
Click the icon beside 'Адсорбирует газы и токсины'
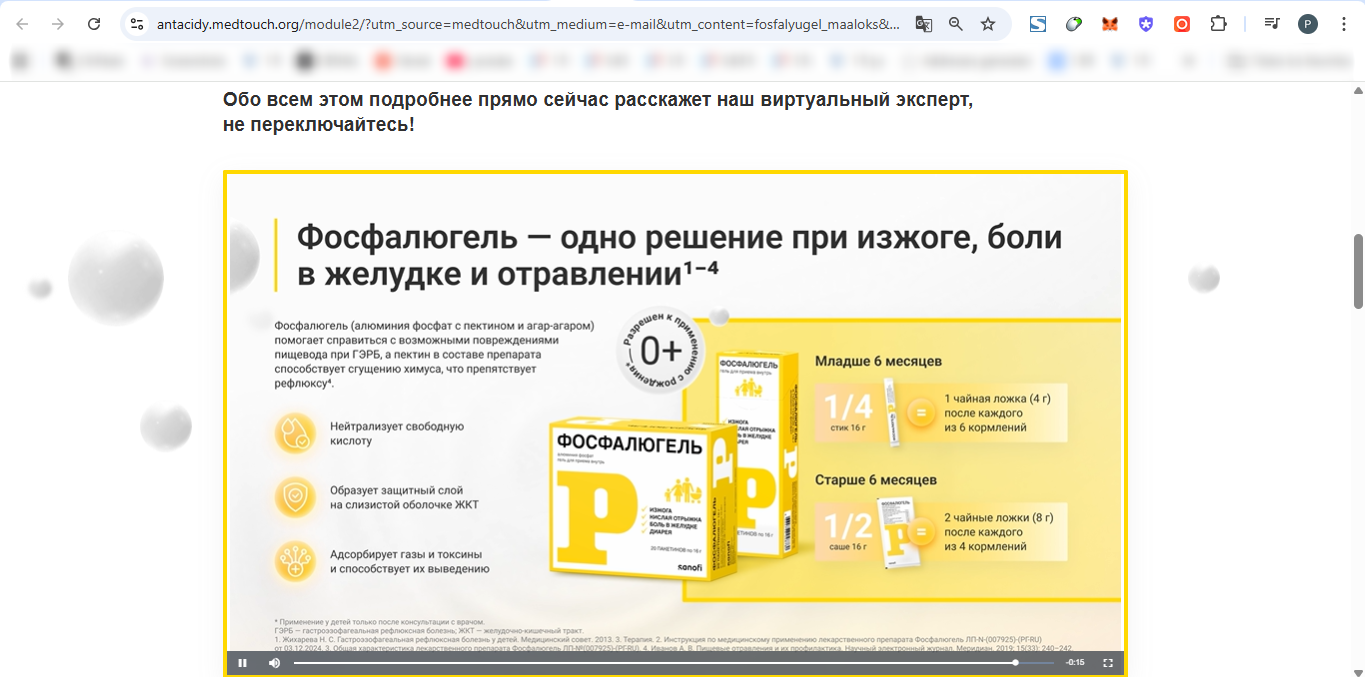[x=295, y=561]
